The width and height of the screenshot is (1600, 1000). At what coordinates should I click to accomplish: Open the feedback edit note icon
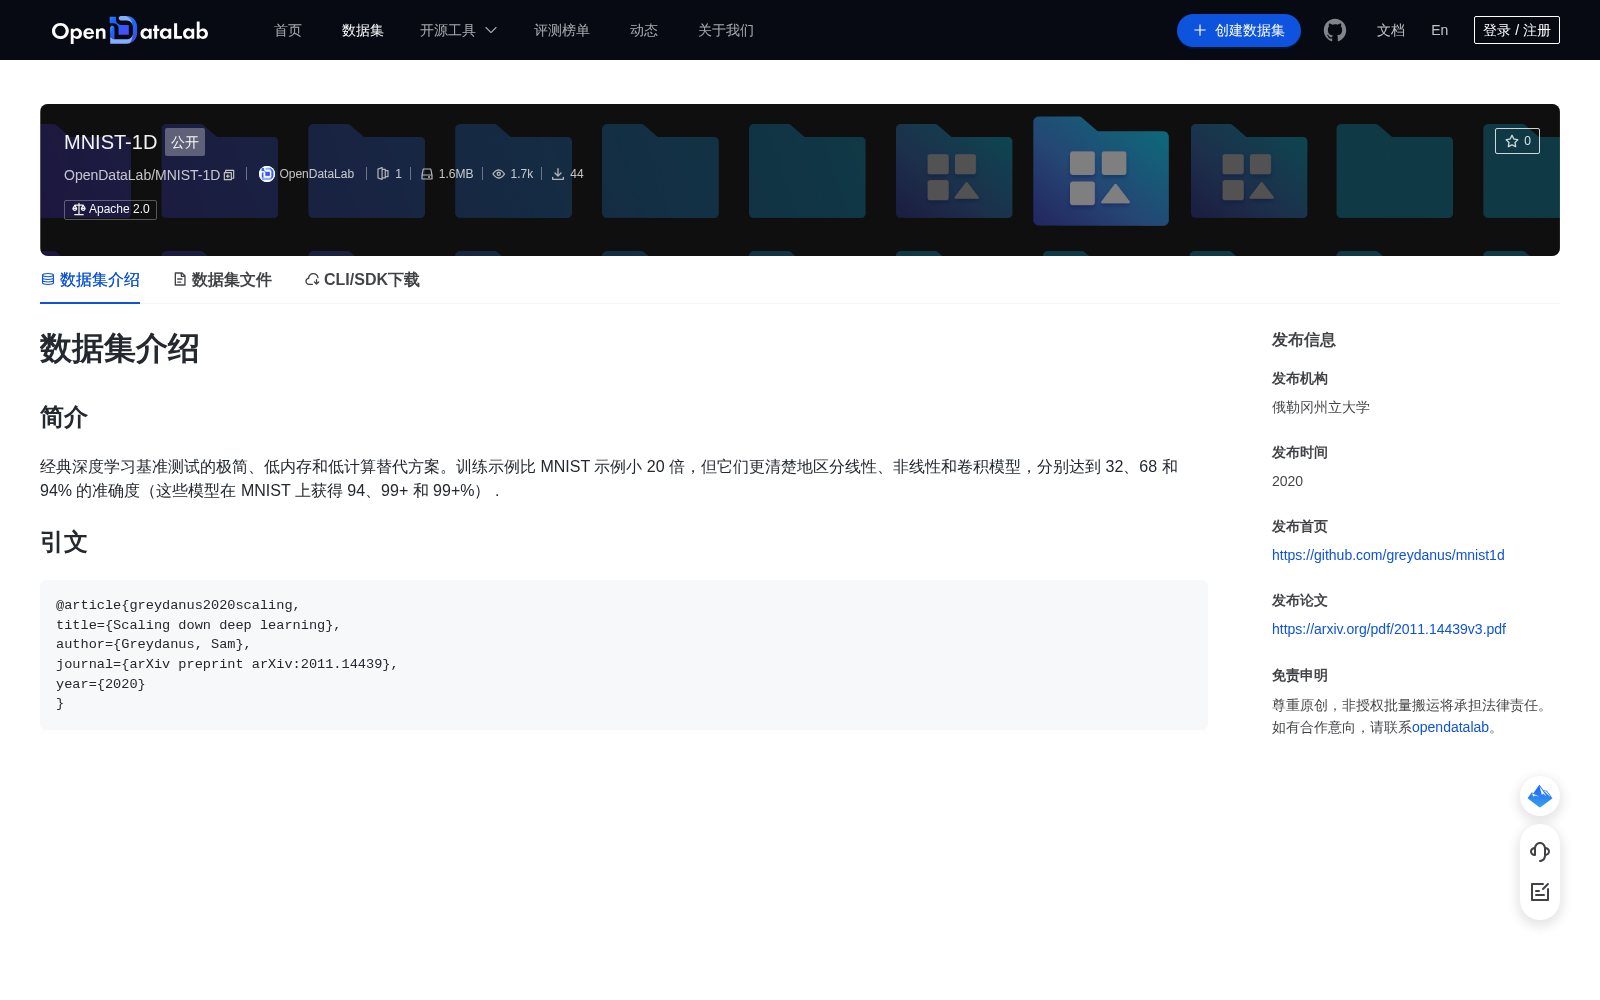(1540, 892)
